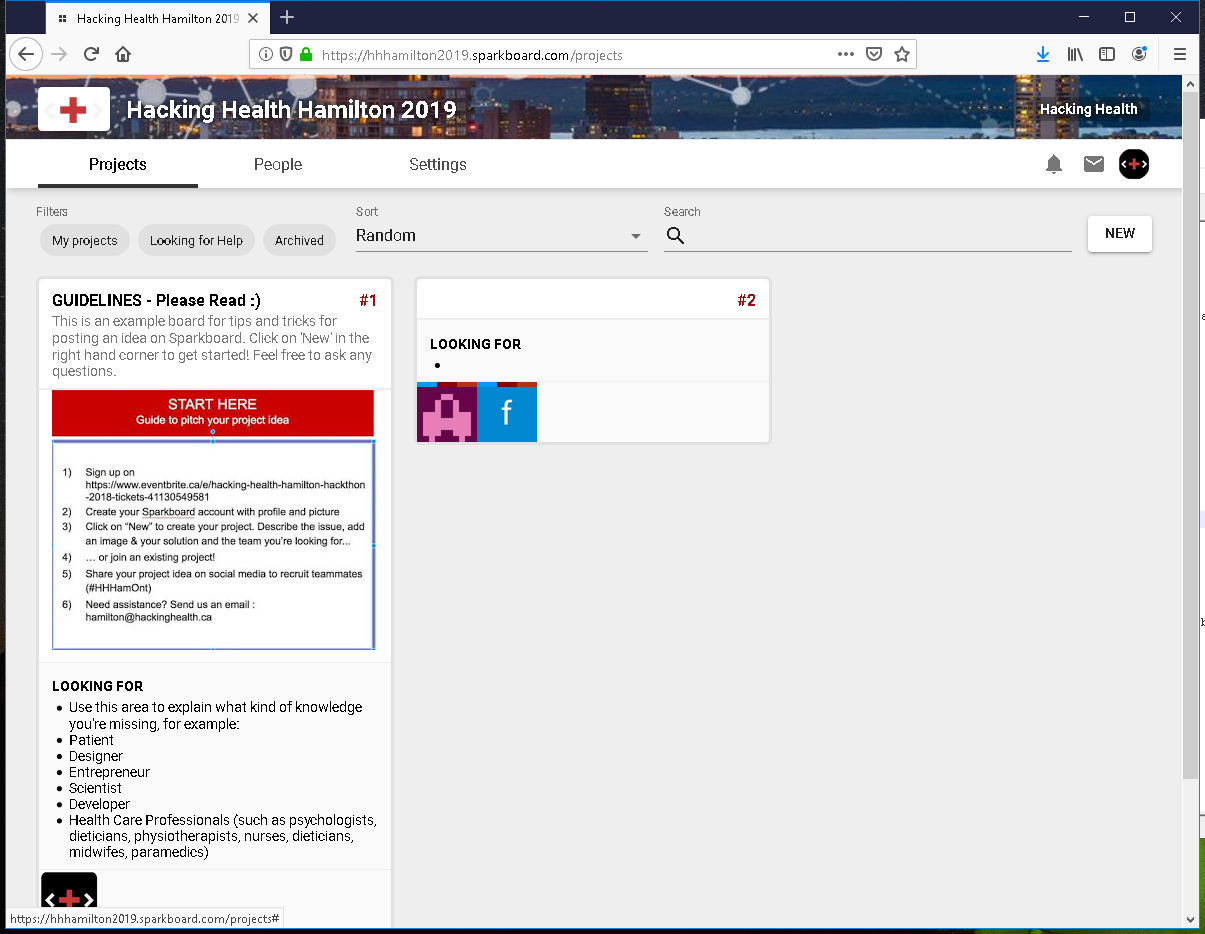
Task: Open the Firefox account icon
Action: (1139, 54)
